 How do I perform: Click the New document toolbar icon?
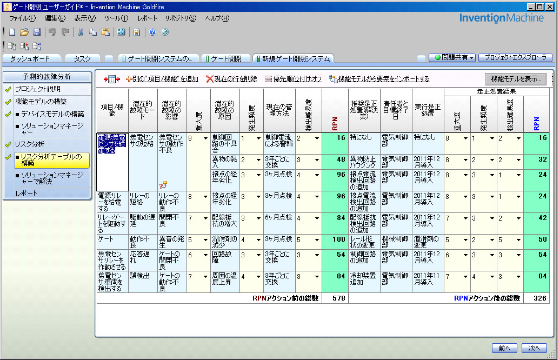pos(12,32)
